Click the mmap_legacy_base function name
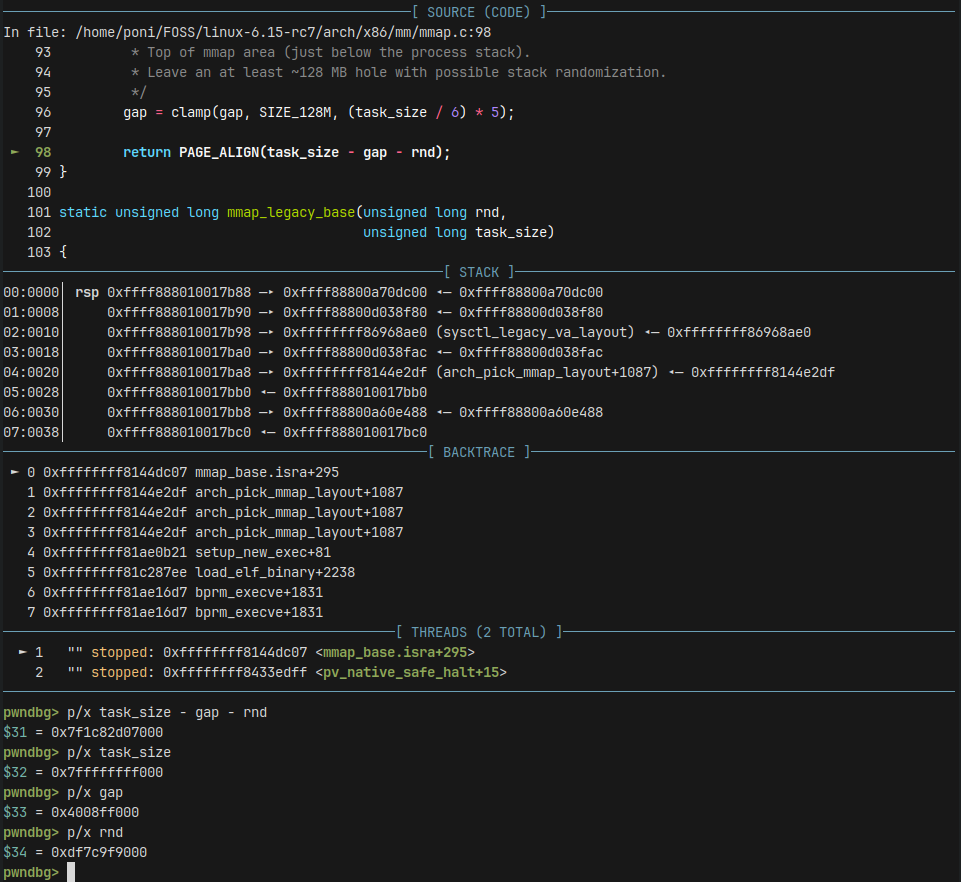The image size is (961, 882). click(291, 212)
